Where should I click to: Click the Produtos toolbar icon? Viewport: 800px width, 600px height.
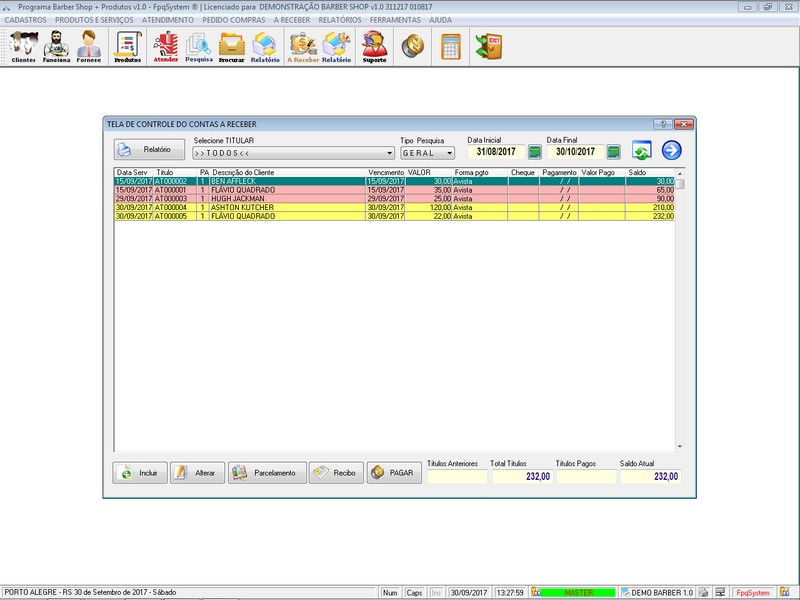tap(127, 47)
